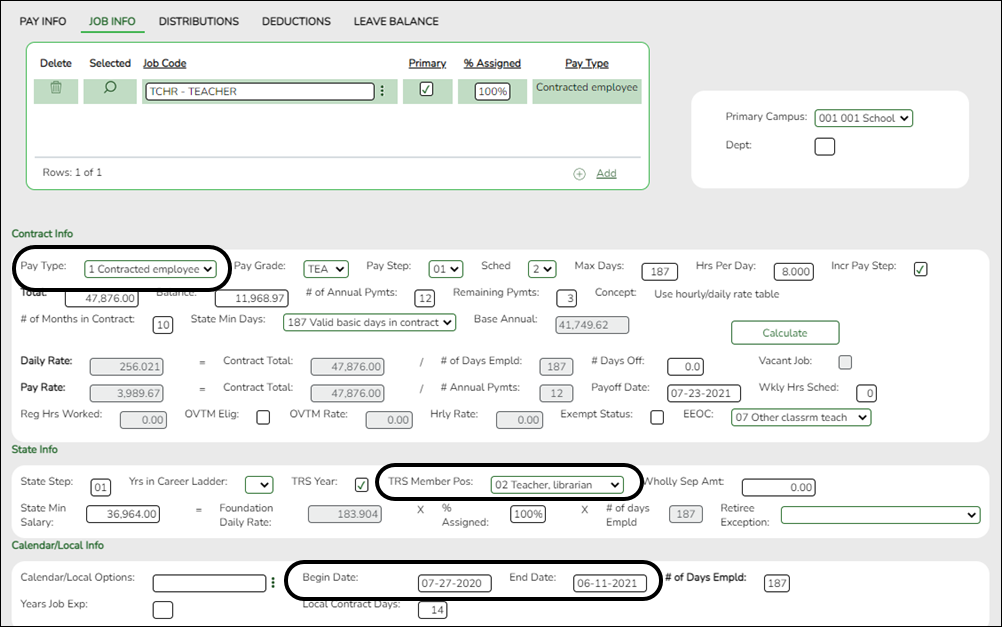The image size is (1002, 627).
Task: Uncheck the Incr Pay Step checkbox
Action: (919, 268)
